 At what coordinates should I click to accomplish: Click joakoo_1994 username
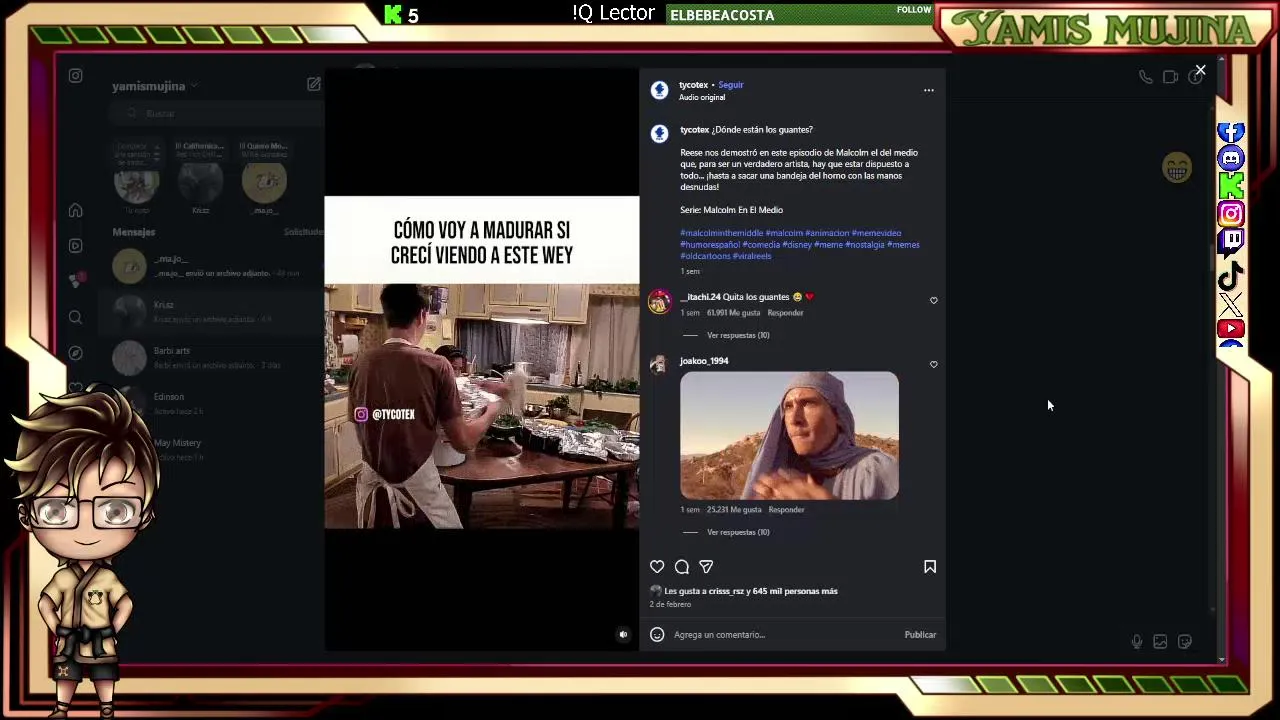tap(704, 361)
